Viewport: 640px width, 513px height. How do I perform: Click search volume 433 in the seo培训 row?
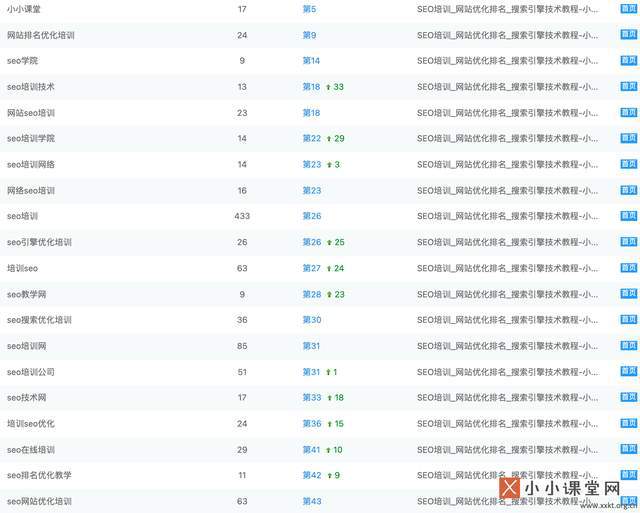point(242,216)
